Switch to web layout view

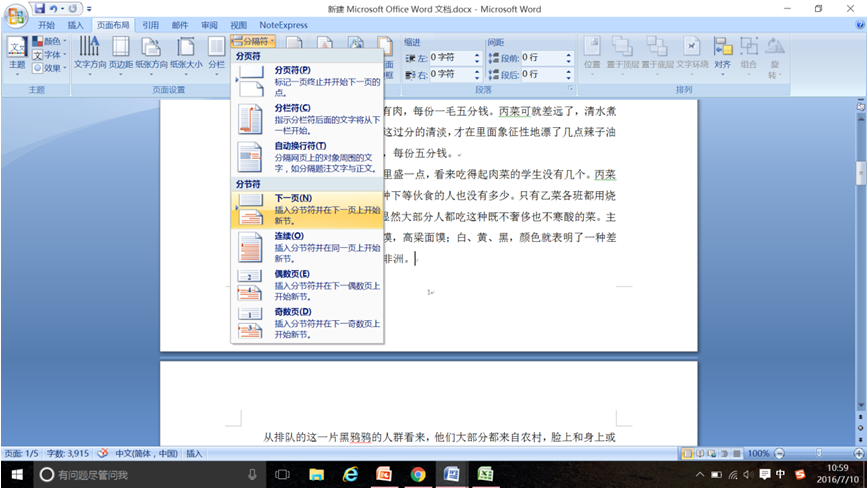click(712, 454)
